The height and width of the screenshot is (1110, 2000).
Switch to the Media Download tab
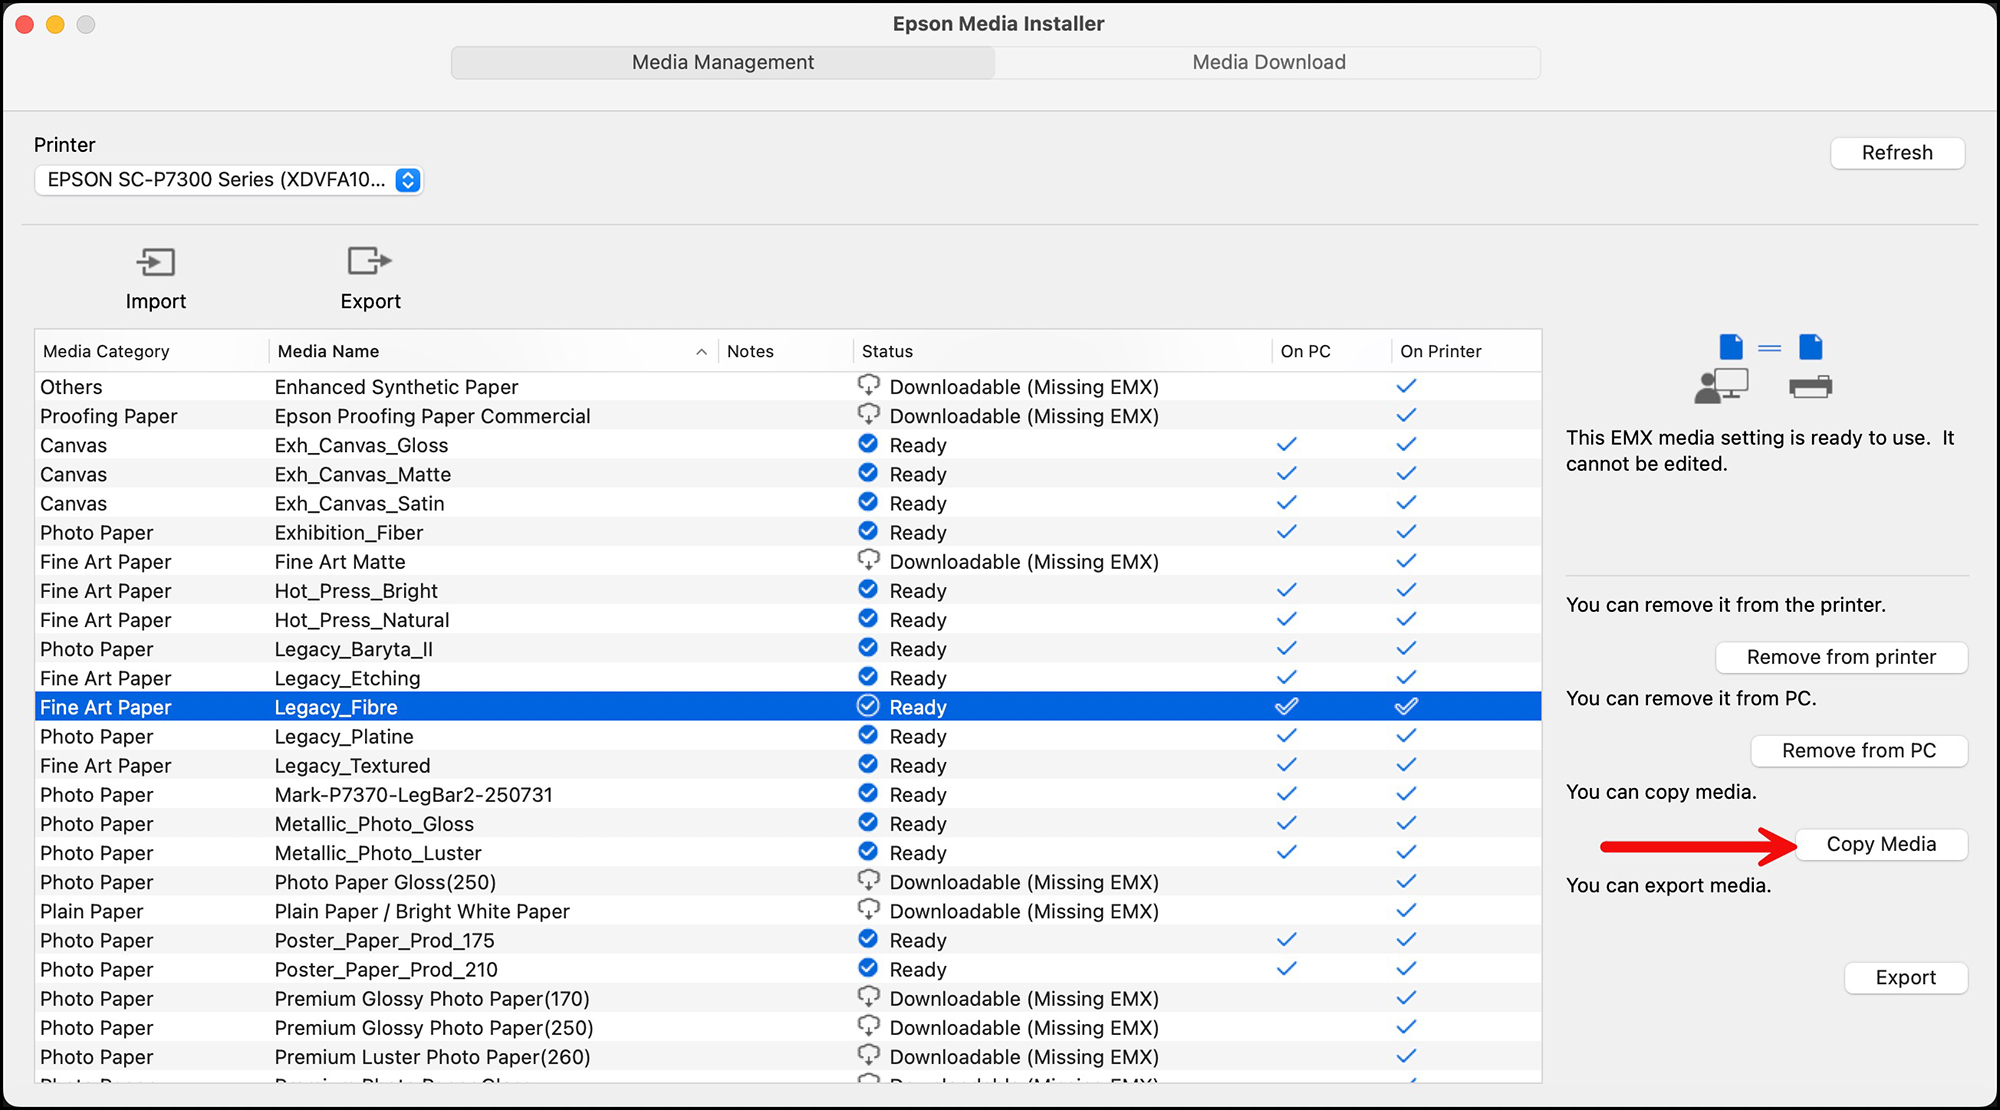click(1268, 62)
